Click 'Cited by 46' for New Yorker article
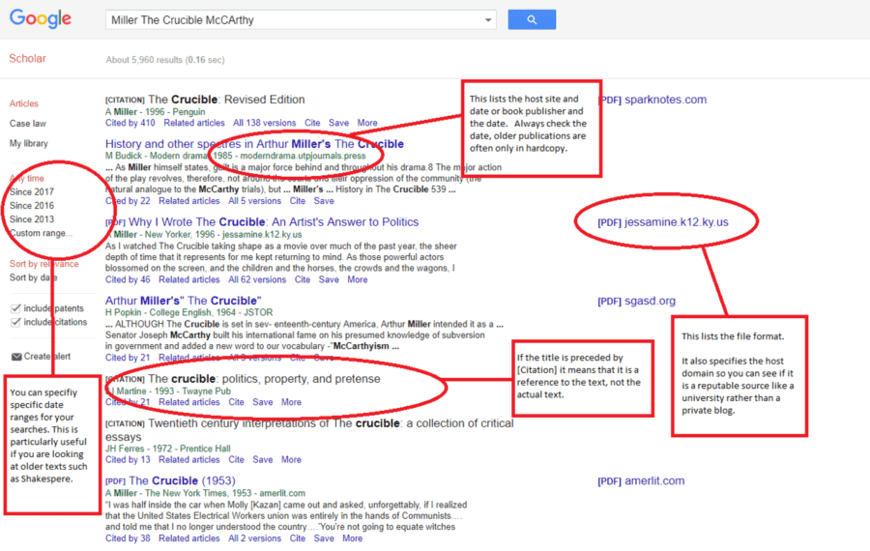870x551 pixels. pos(128,280)
